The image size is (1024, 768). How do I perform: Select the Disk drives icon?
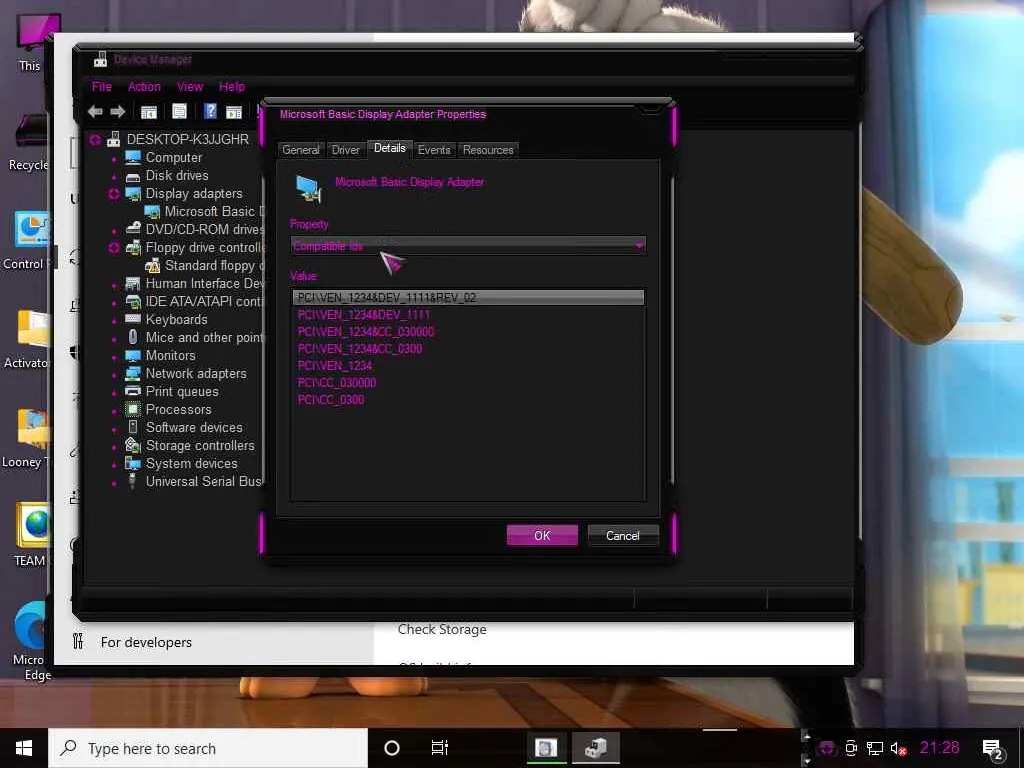click(x=133, y=176)
